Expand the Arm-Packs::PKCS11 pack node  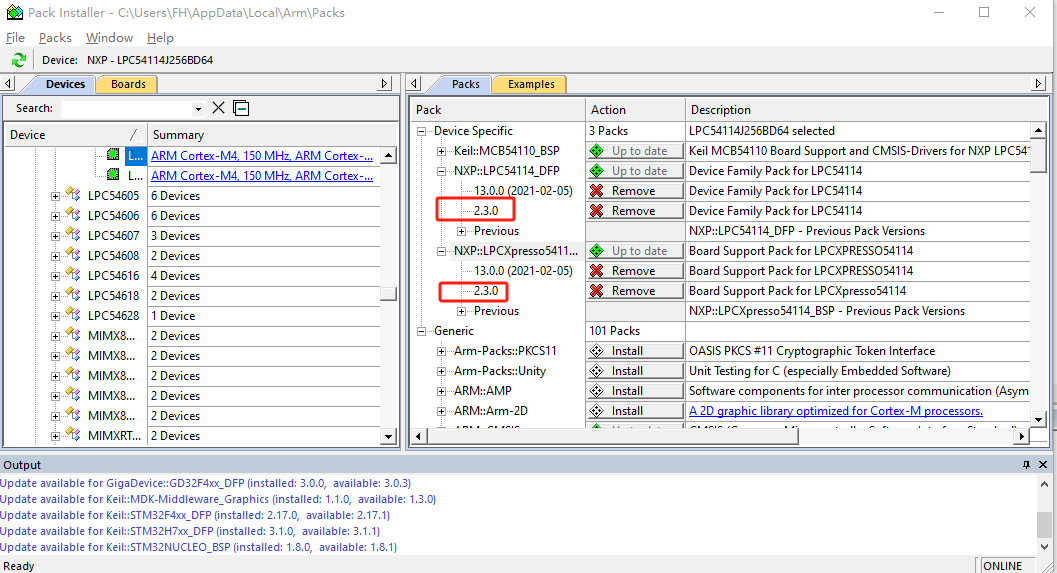pyautogui.click(x=442, y=351)
